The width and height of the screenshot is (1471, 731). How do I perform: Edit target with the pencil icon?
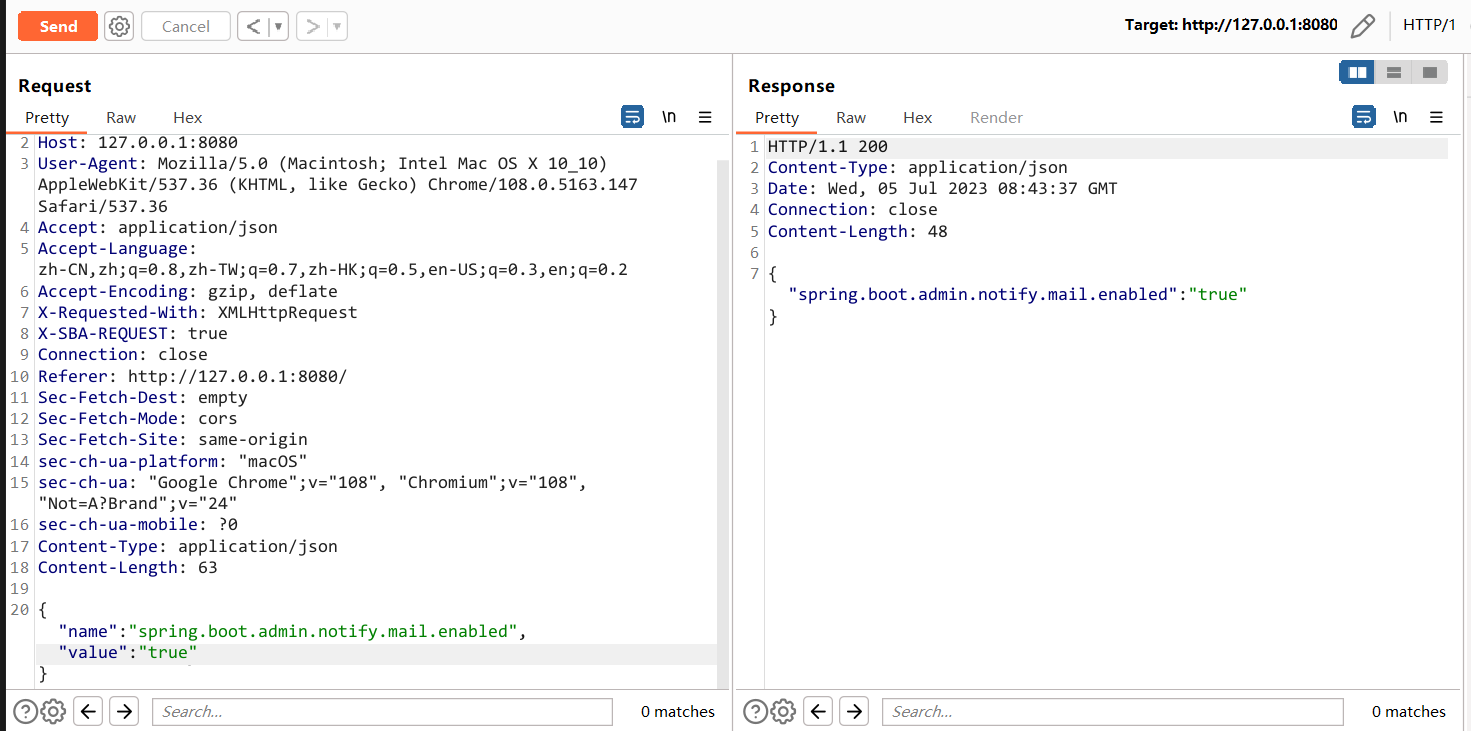(x=1362, y=26)
